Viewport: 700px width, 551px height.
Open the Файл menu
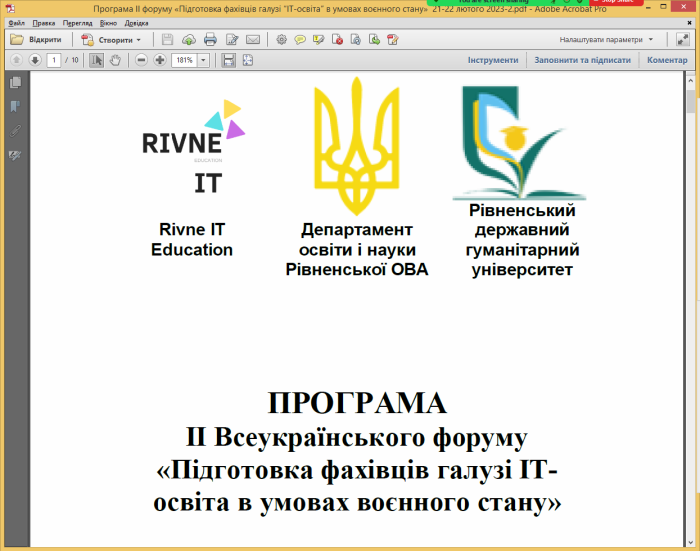point(16,22)
